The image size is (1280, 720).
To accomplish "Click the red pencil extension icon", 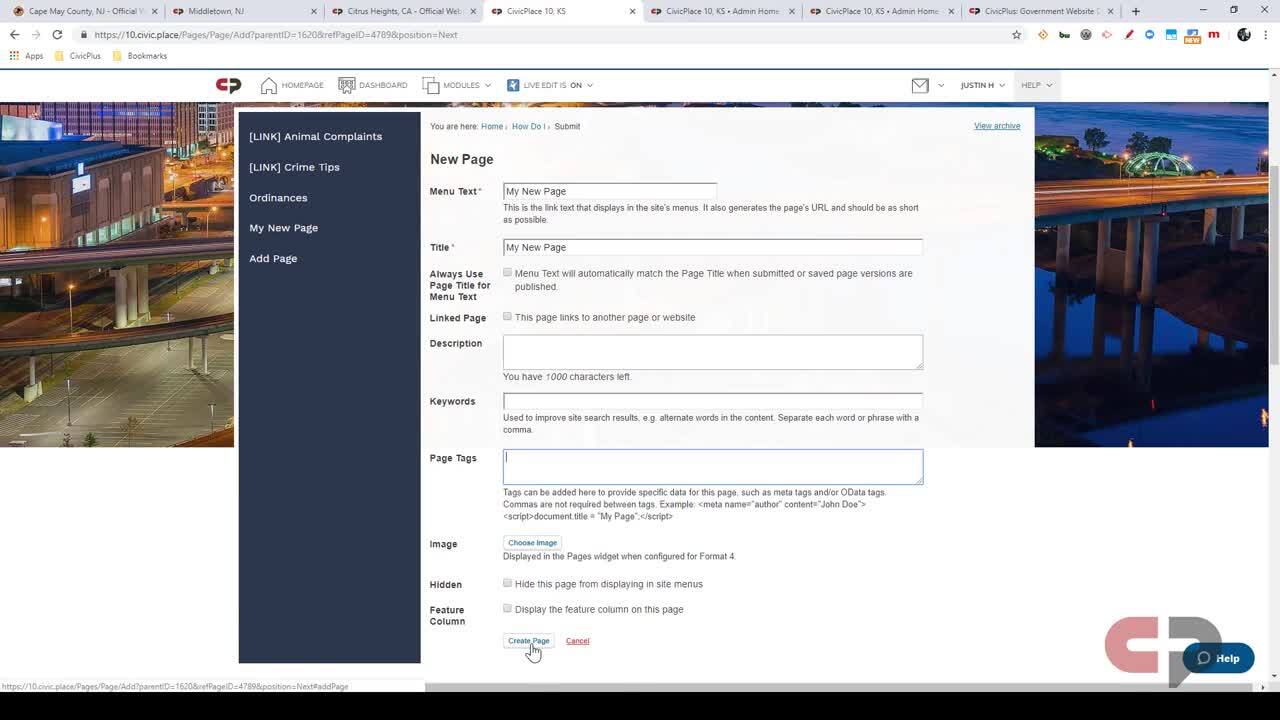I will click(x=1128, y=34).
